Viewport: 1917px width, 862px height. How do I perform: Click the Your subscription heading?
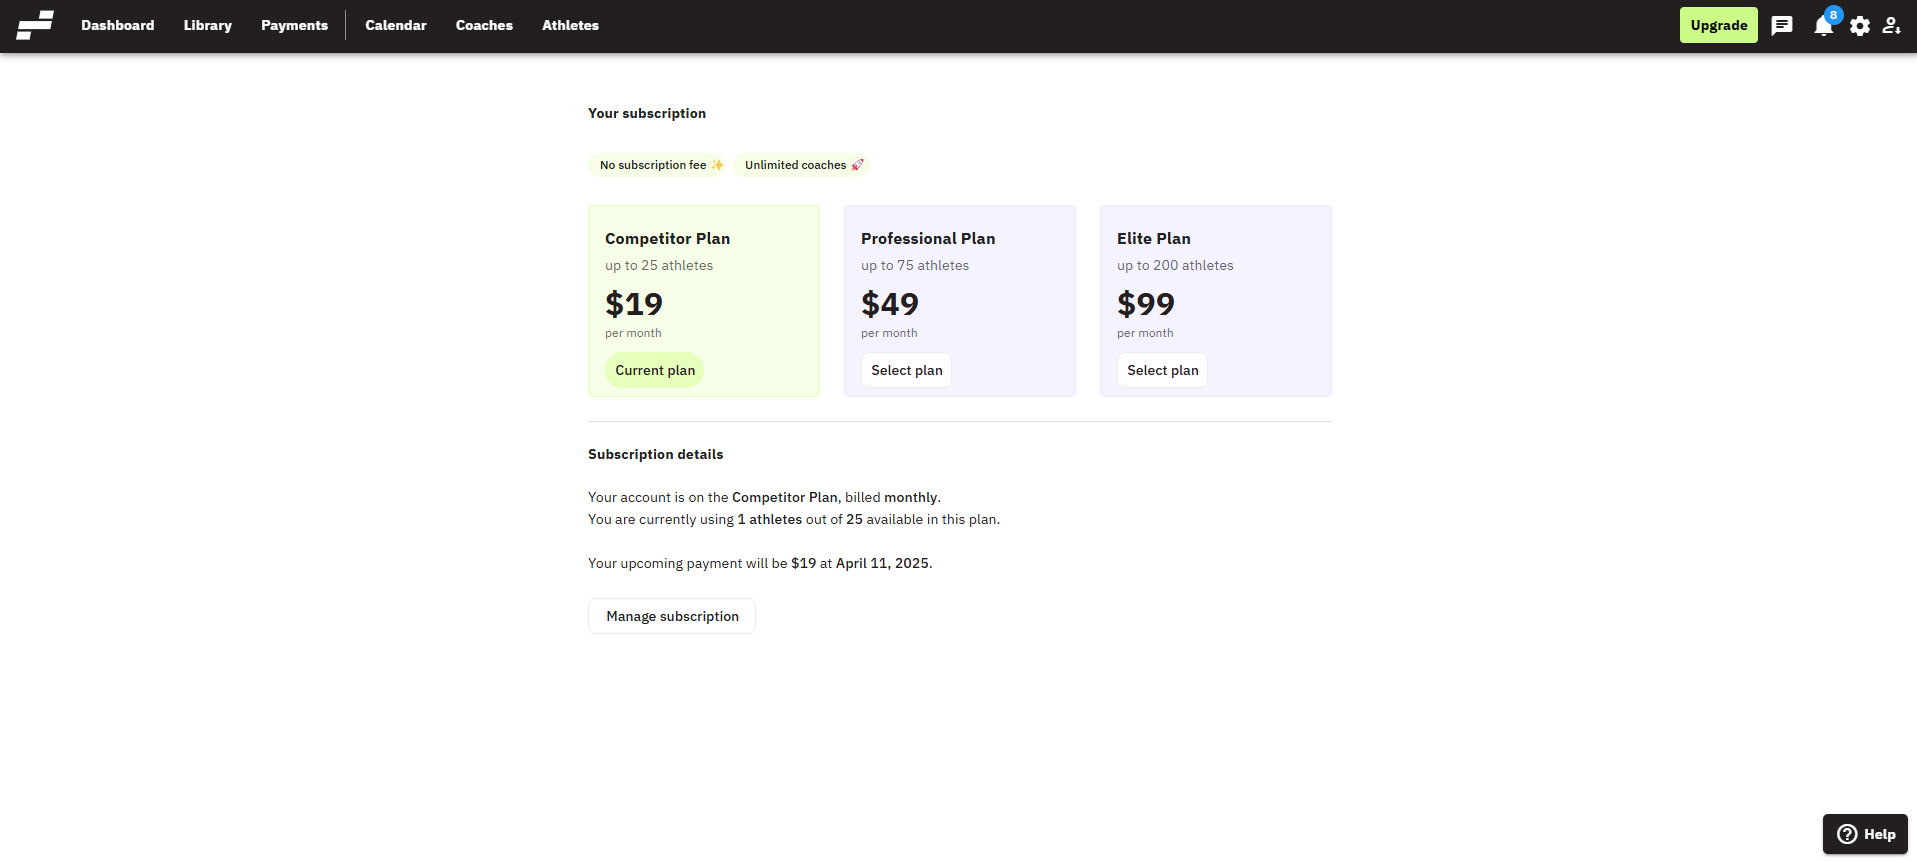point(647,113)
